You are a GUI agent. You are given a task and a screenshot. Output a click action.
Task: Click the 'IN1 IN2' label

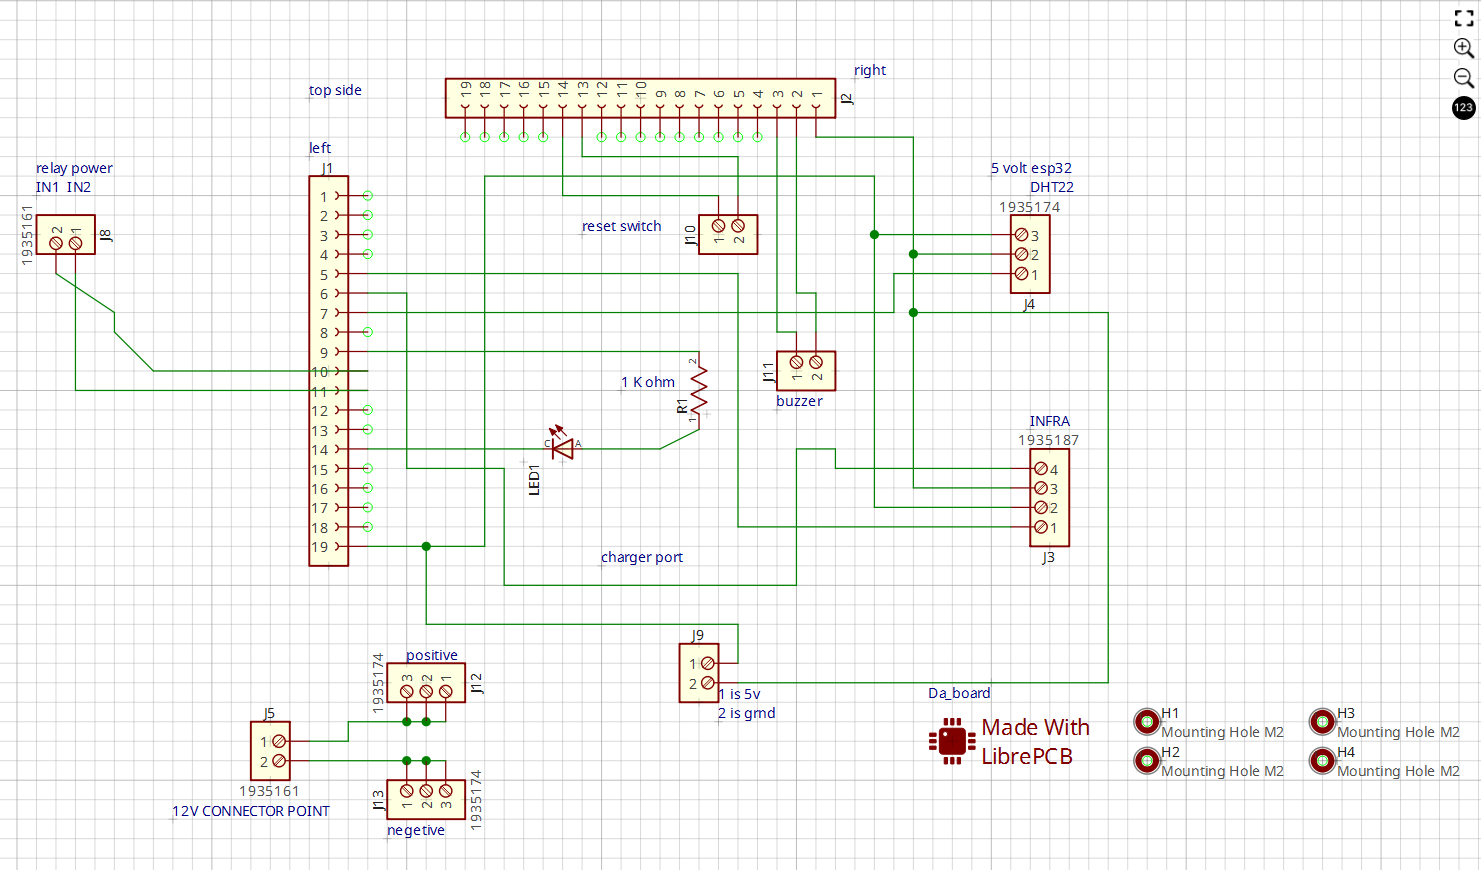64,187
